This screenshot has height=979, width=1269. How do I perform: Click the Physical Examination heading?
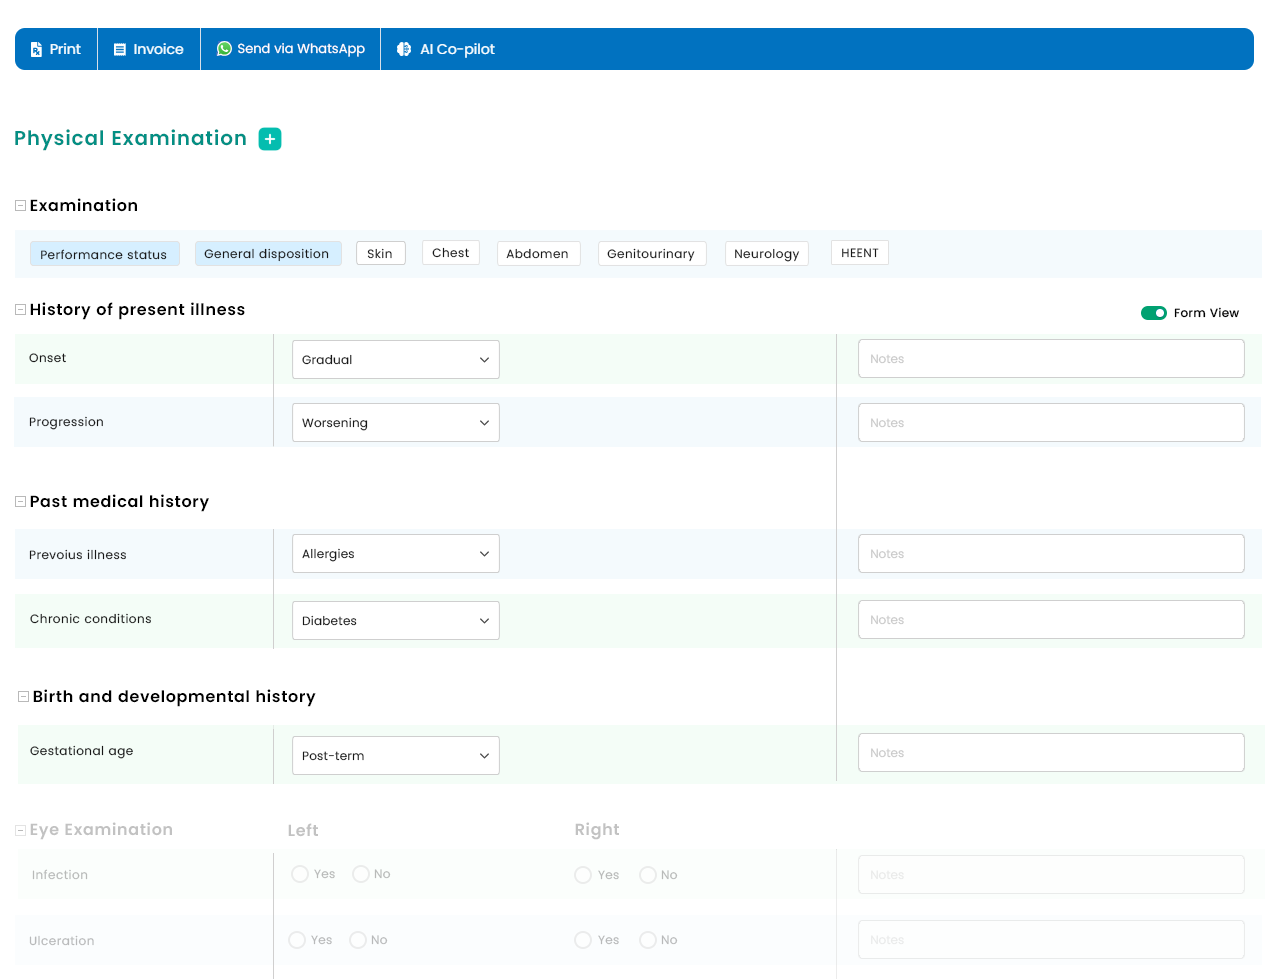pyautogui.click(x=130, y=139)
